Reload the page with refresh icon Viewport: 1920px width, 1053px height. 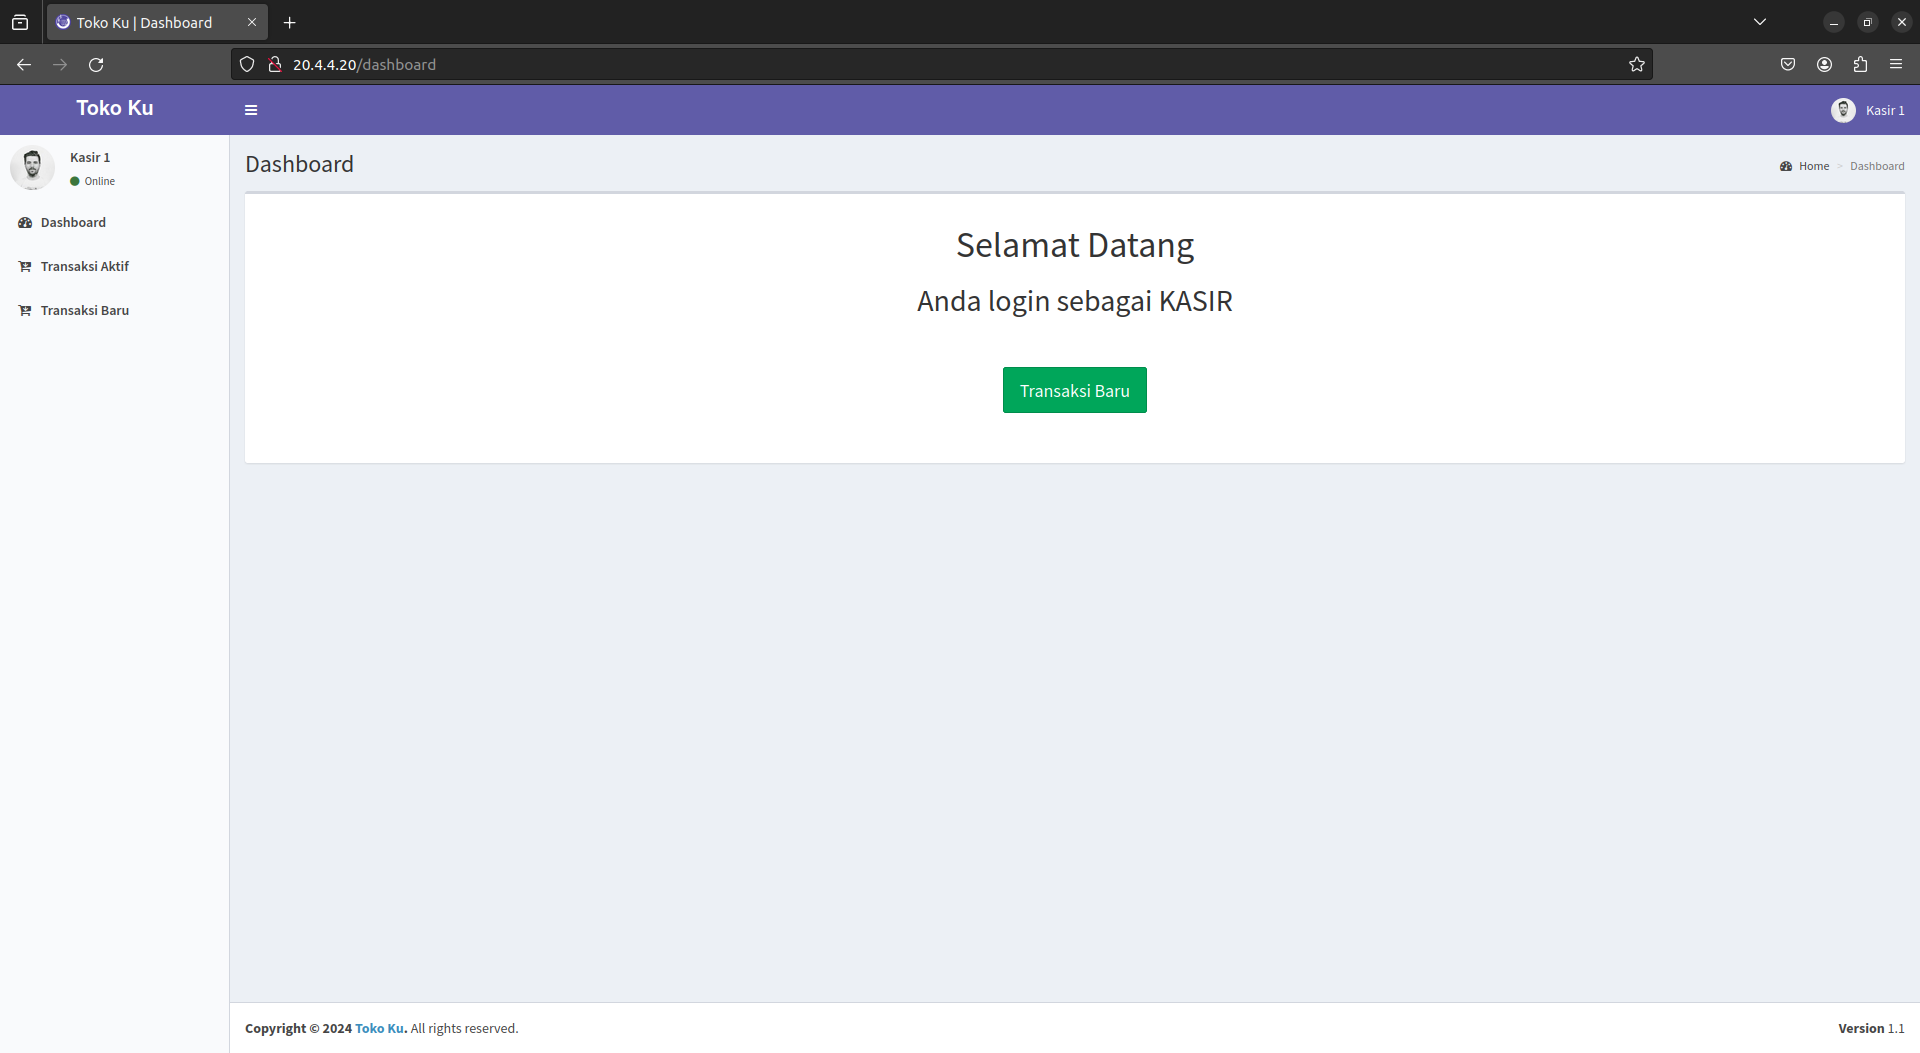[96, 64]
